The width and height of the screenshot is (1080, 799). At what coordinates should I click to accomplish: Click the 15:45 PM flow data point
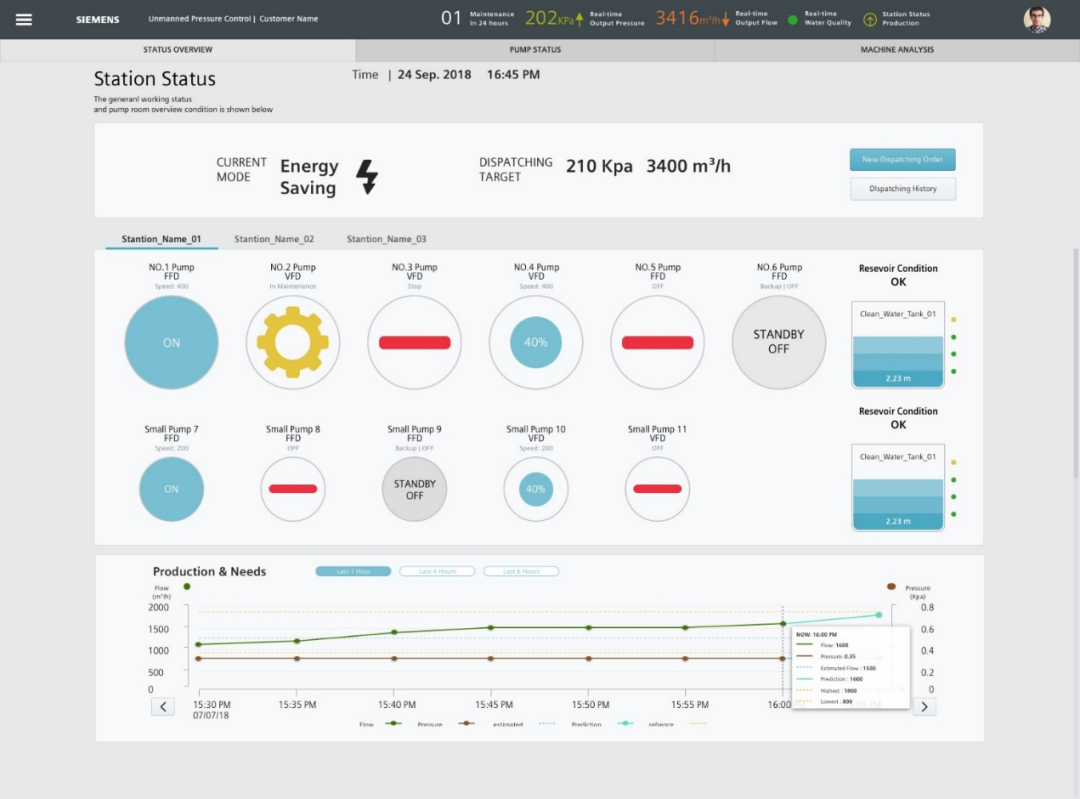point(491,627)
